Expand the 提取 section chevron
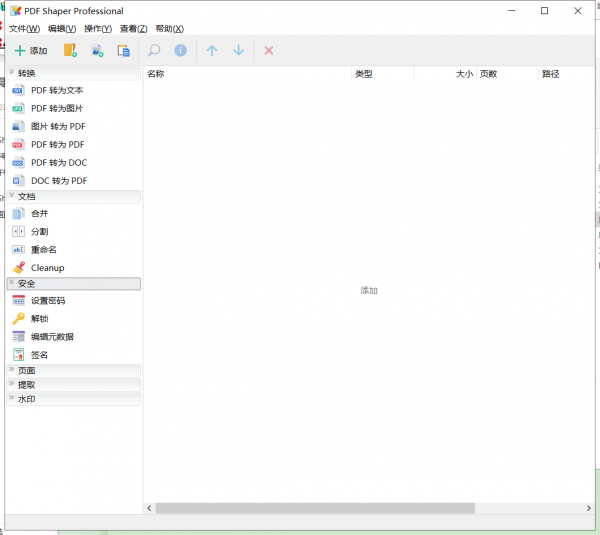The image size is (600, 535). 11,383
